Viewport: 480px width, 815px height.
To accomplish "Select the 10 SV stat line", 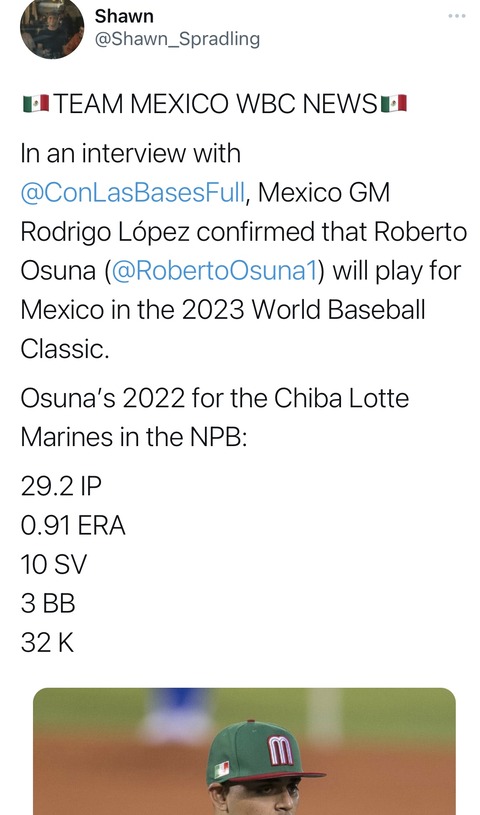I will click(x=54, y=564).
